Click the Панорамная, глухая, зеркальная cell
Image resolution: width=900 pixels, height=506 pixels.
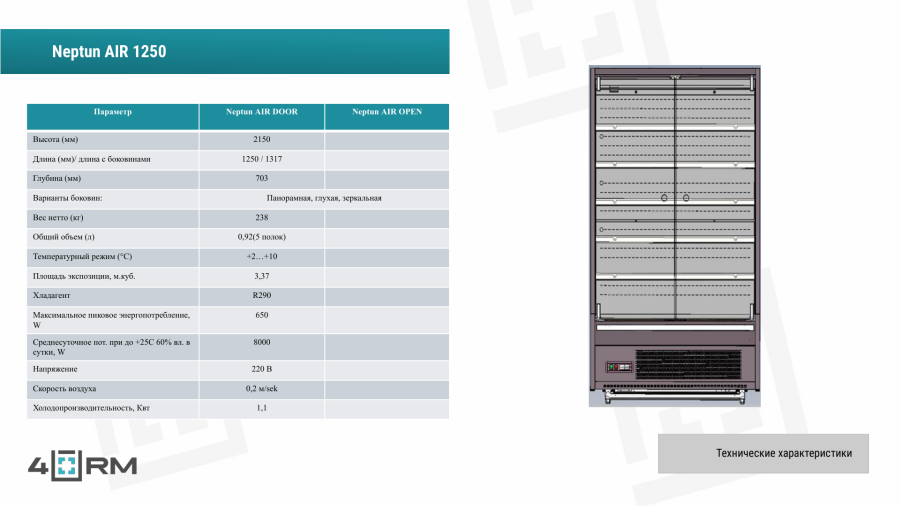[x=323, y=198]
